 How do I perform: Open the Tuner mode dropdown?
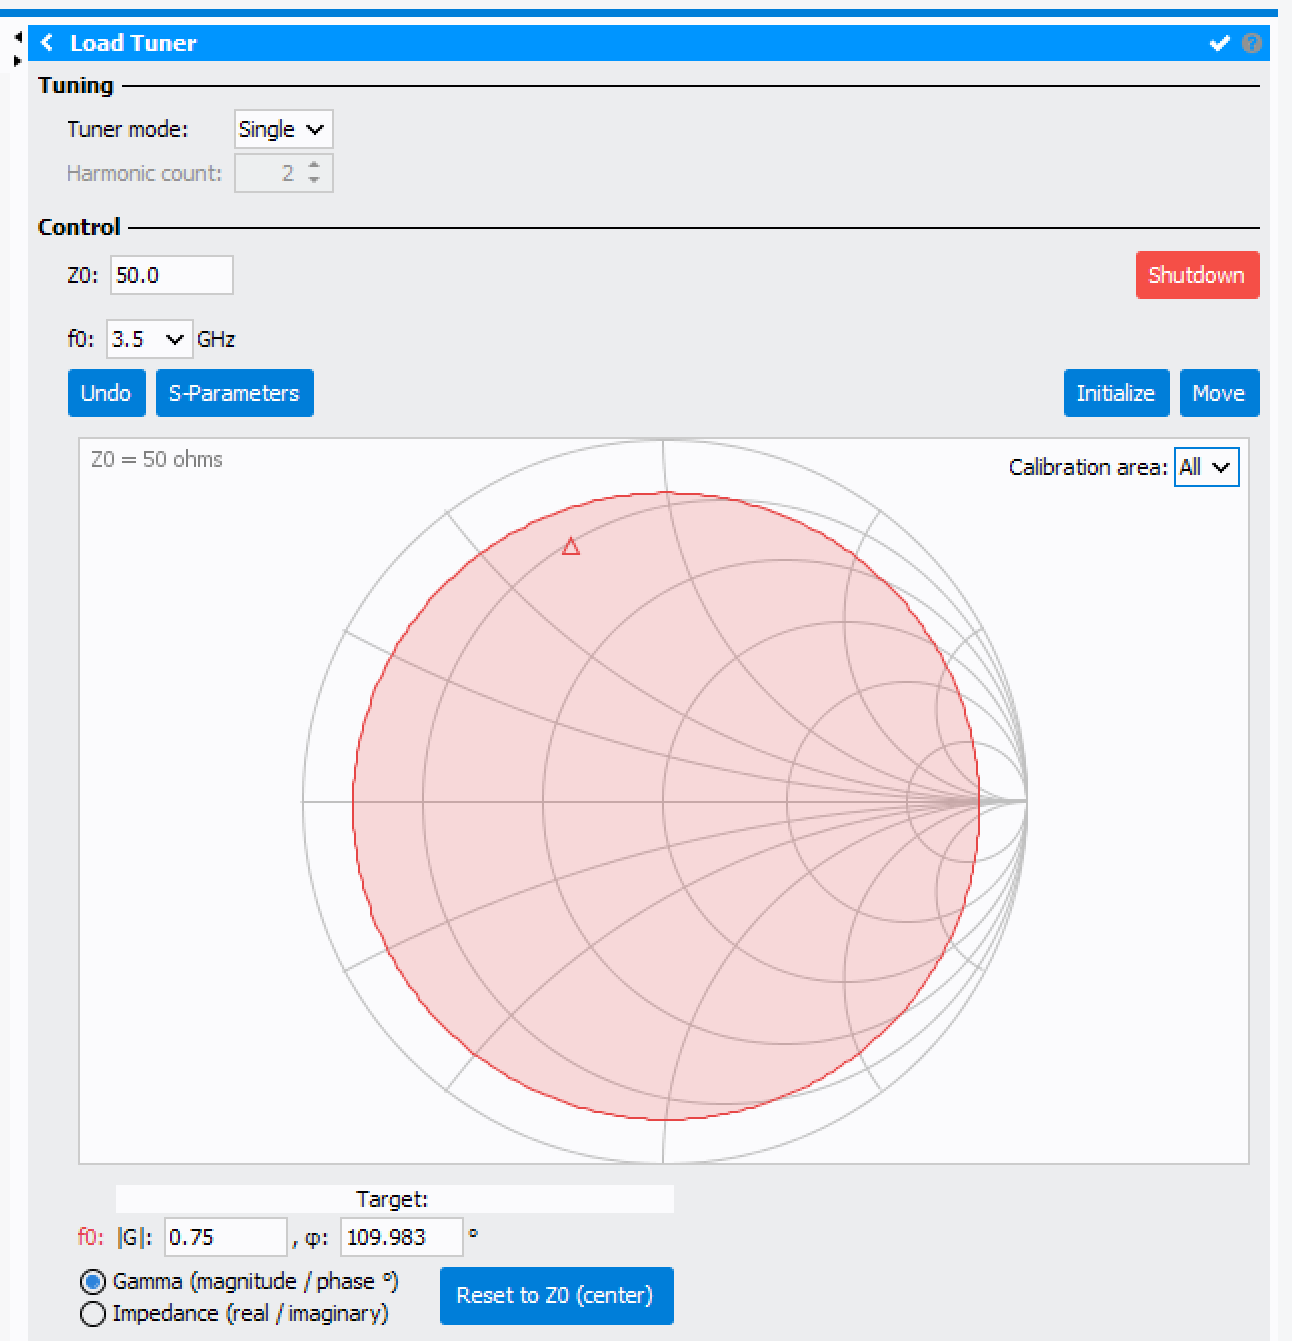click(283, 129)
